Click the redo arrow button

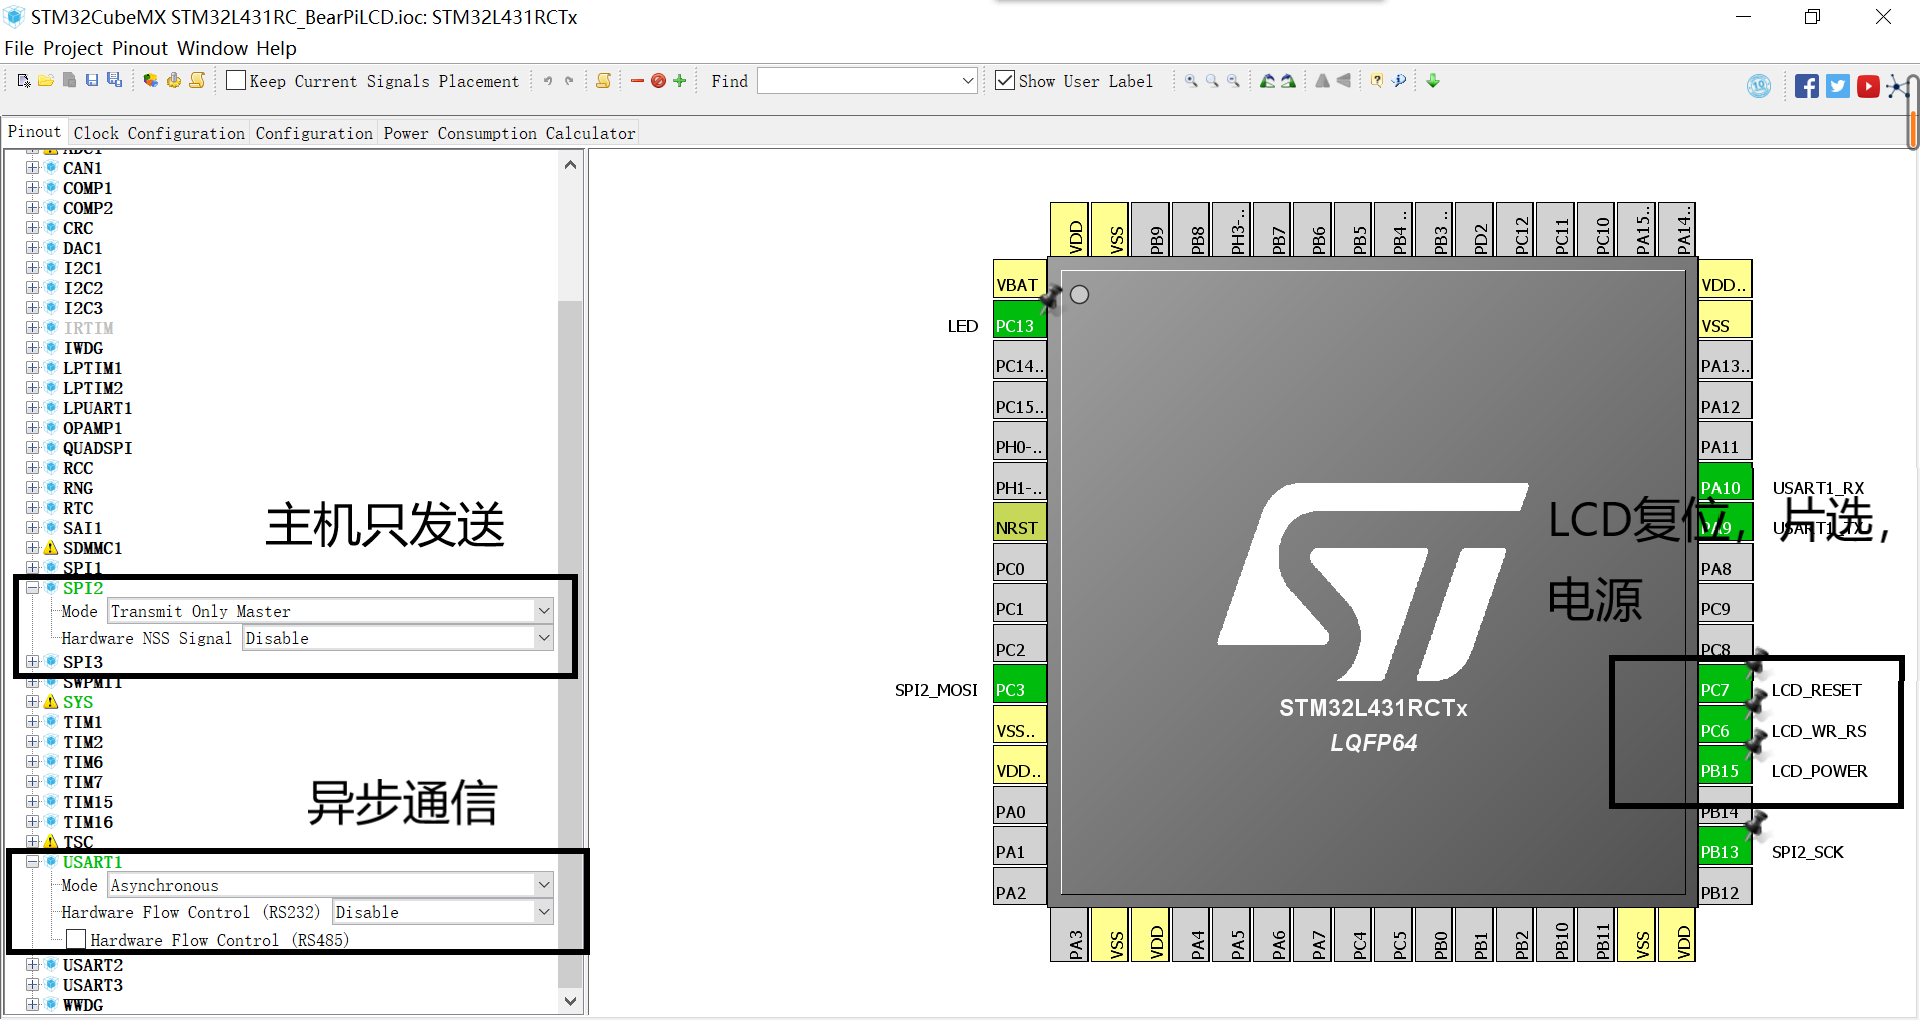pos(569,81)
